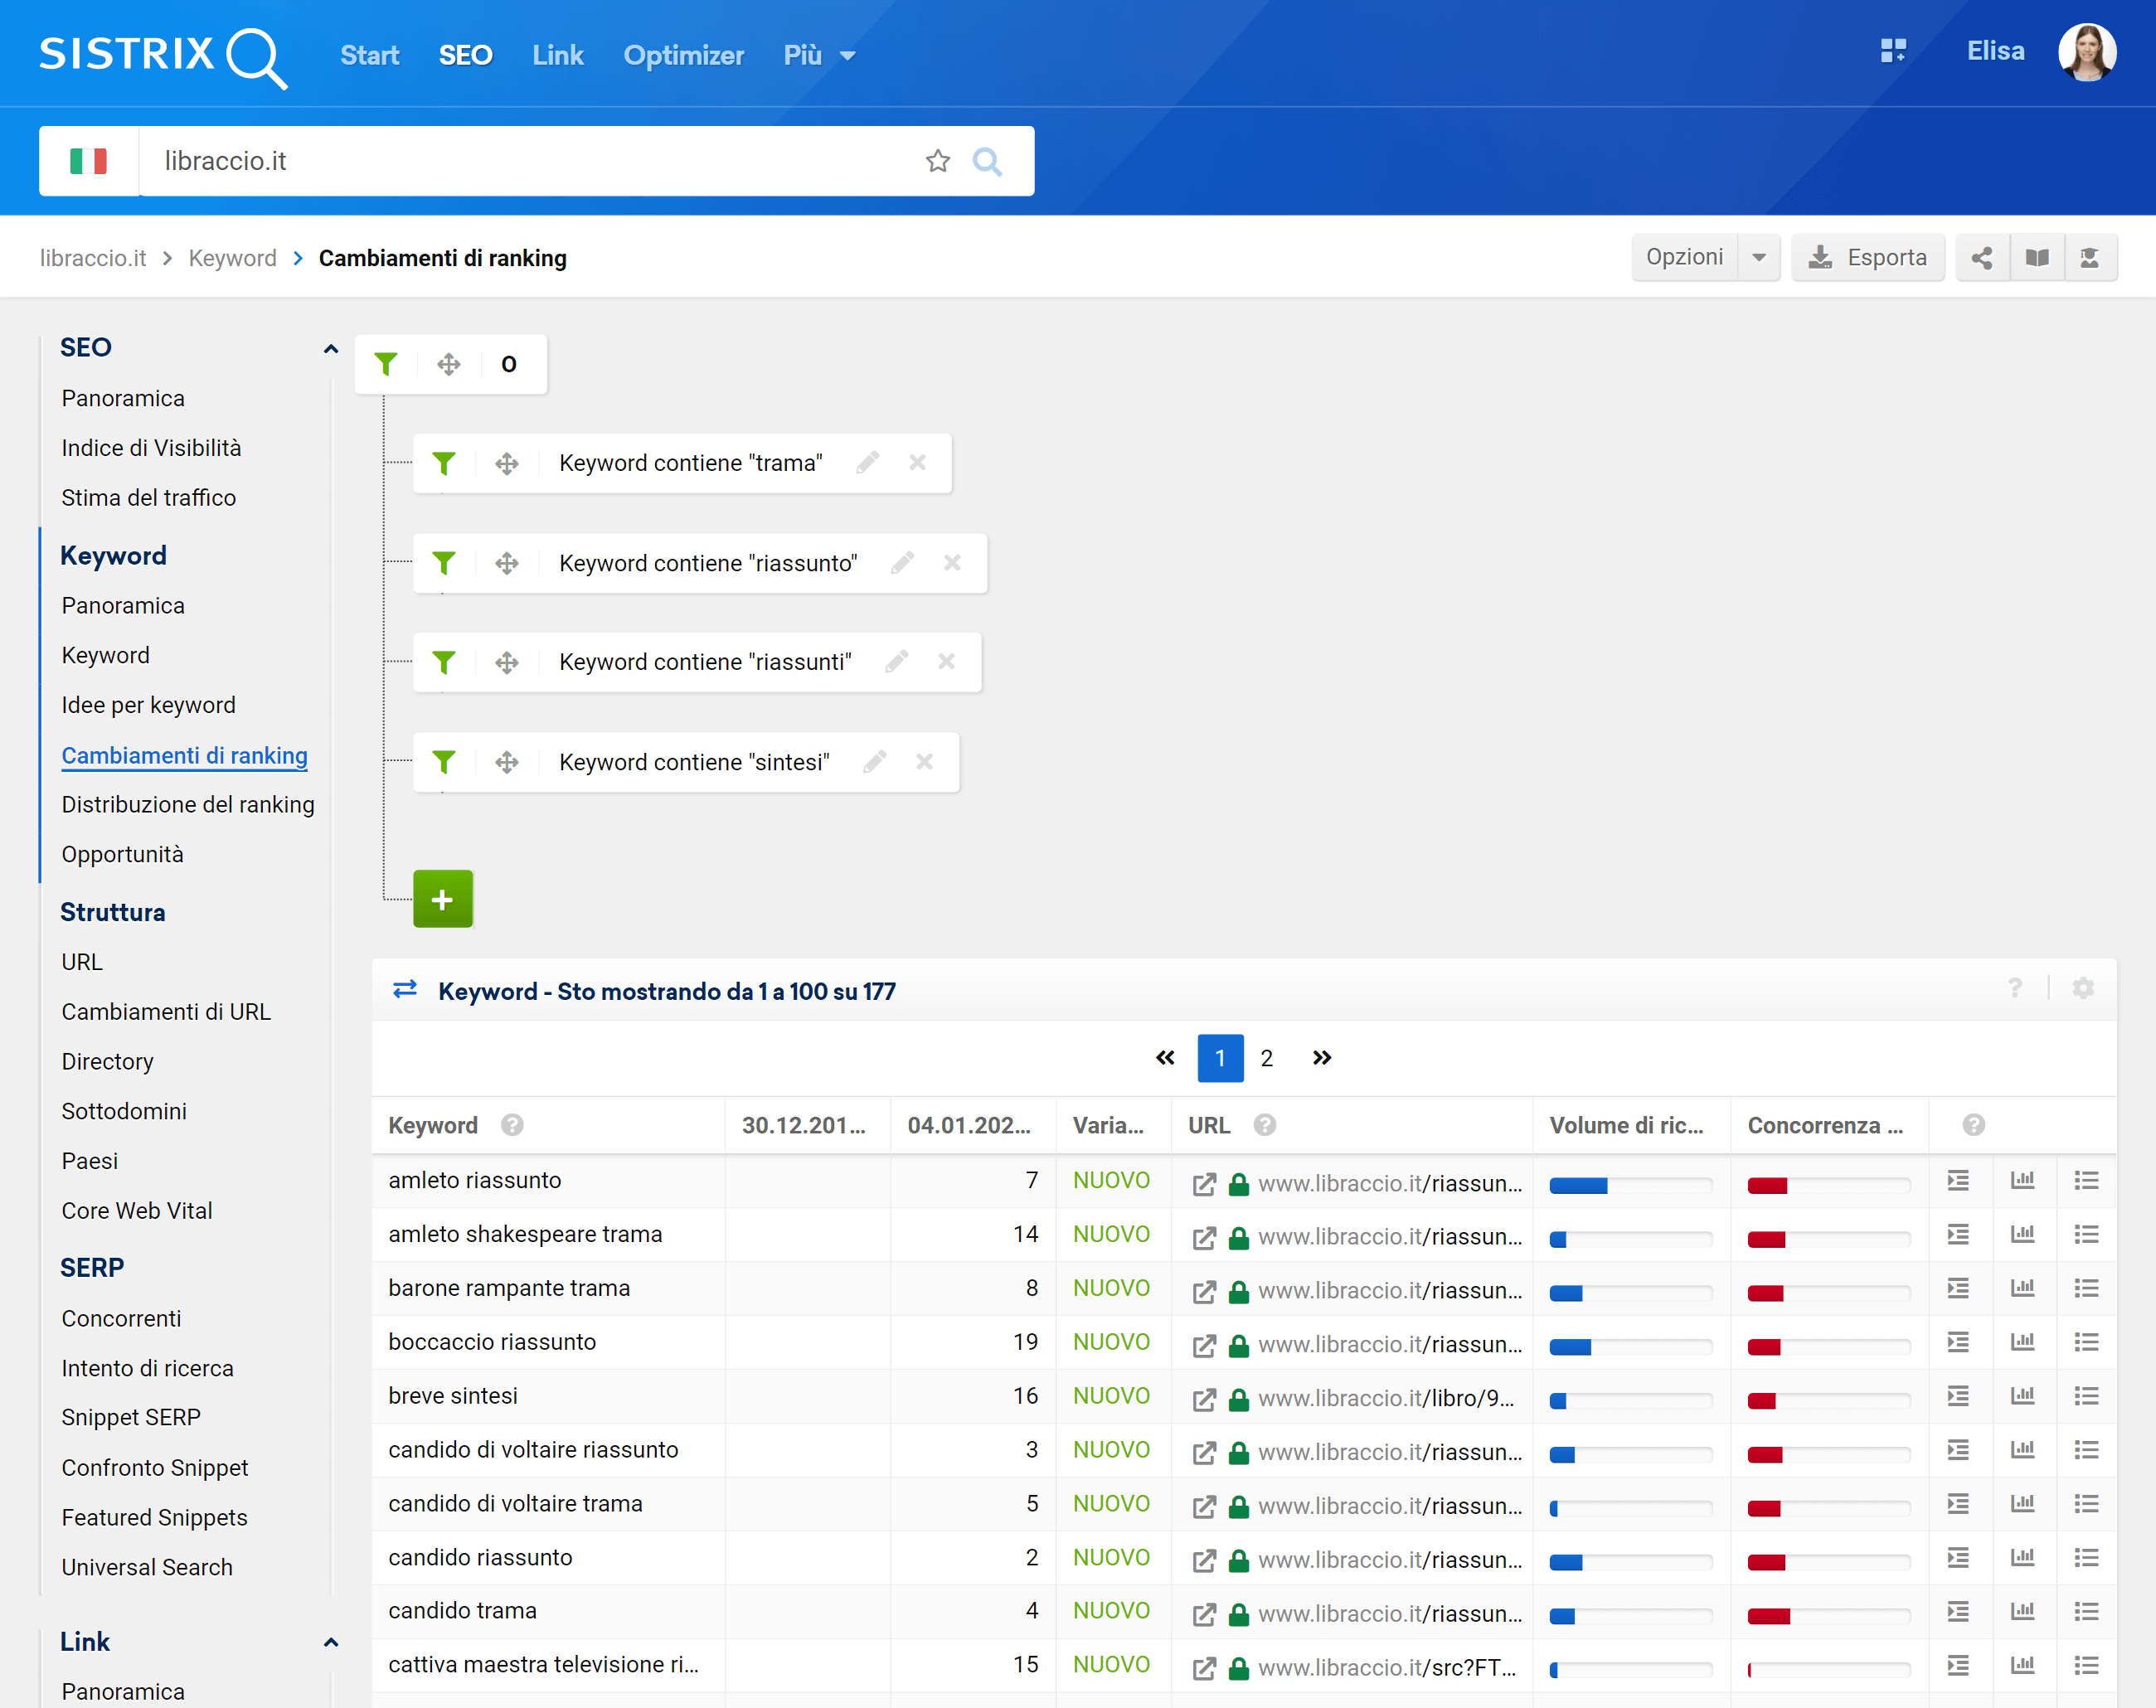Click the magnifier search icon
Image resolution: width=2156 pixels, height=1708 pixels.
click(987, 161)
